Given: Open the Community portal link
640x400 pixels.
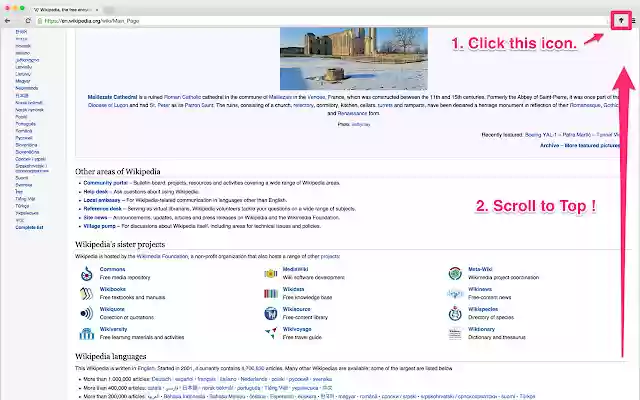Looking at the screenshot, I should [x=105, y=183].
